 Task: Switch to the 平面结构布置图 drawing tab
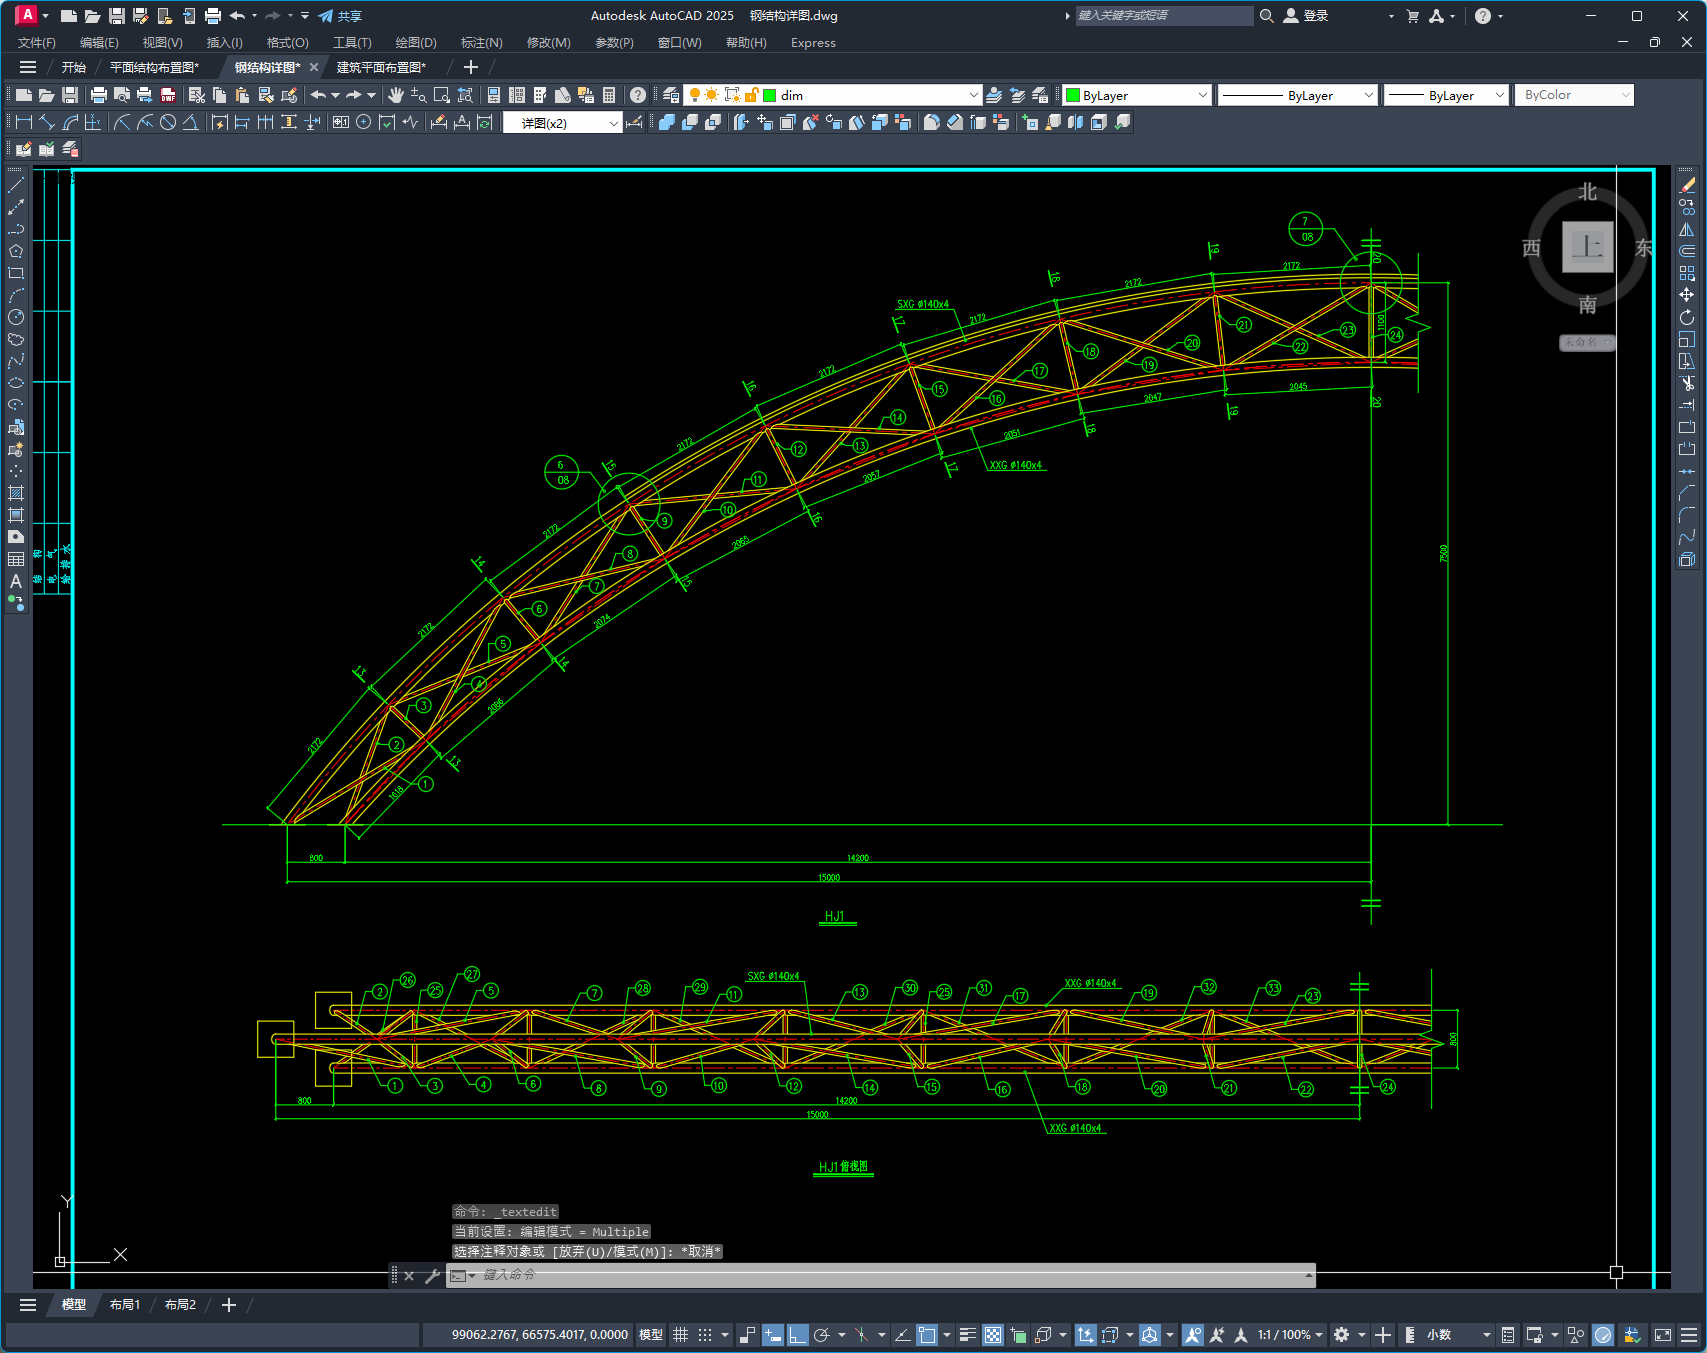154,67
